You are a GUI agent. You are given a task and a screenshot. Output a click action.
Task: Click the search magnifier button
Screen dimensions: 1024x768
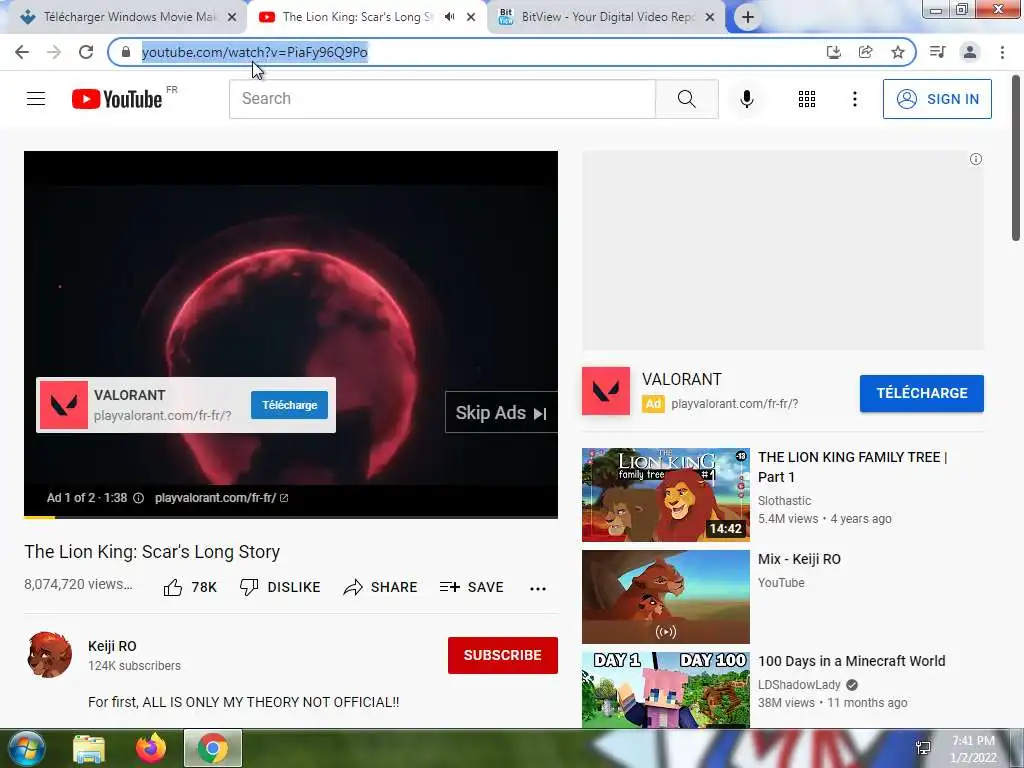pos(686,99)
